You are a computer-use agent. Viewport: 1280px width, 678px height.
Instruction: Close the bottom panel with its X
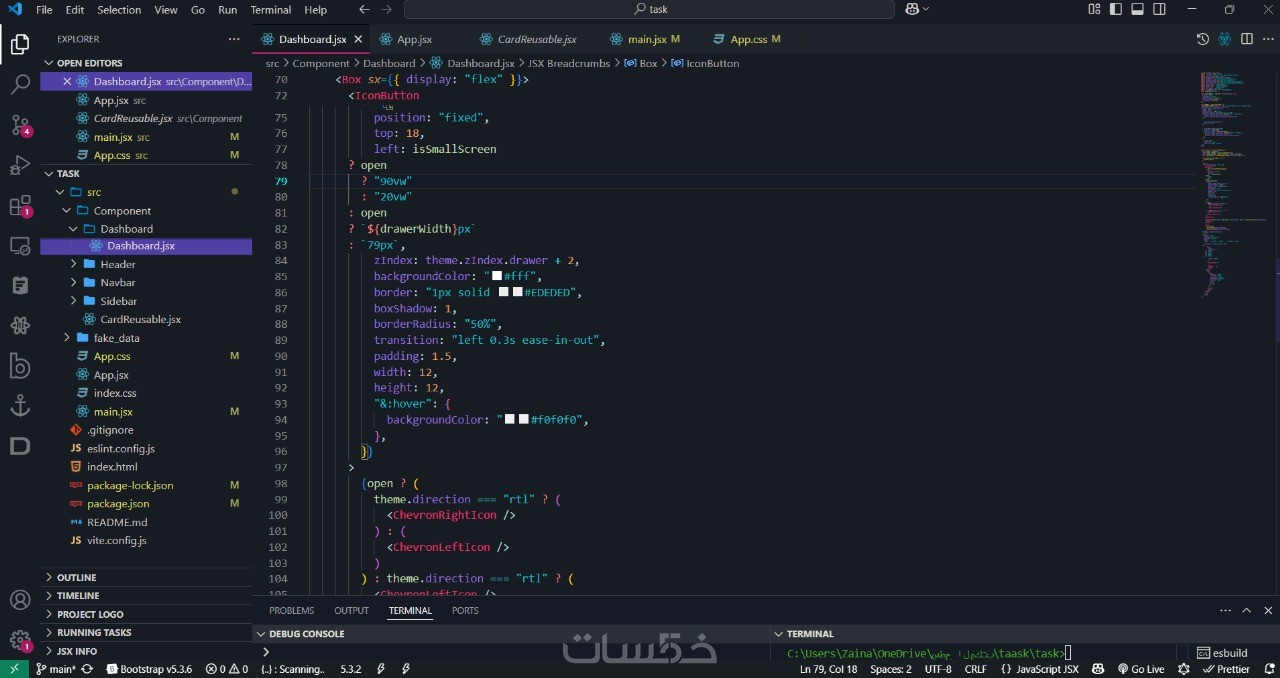click(x=1268, y=610)
